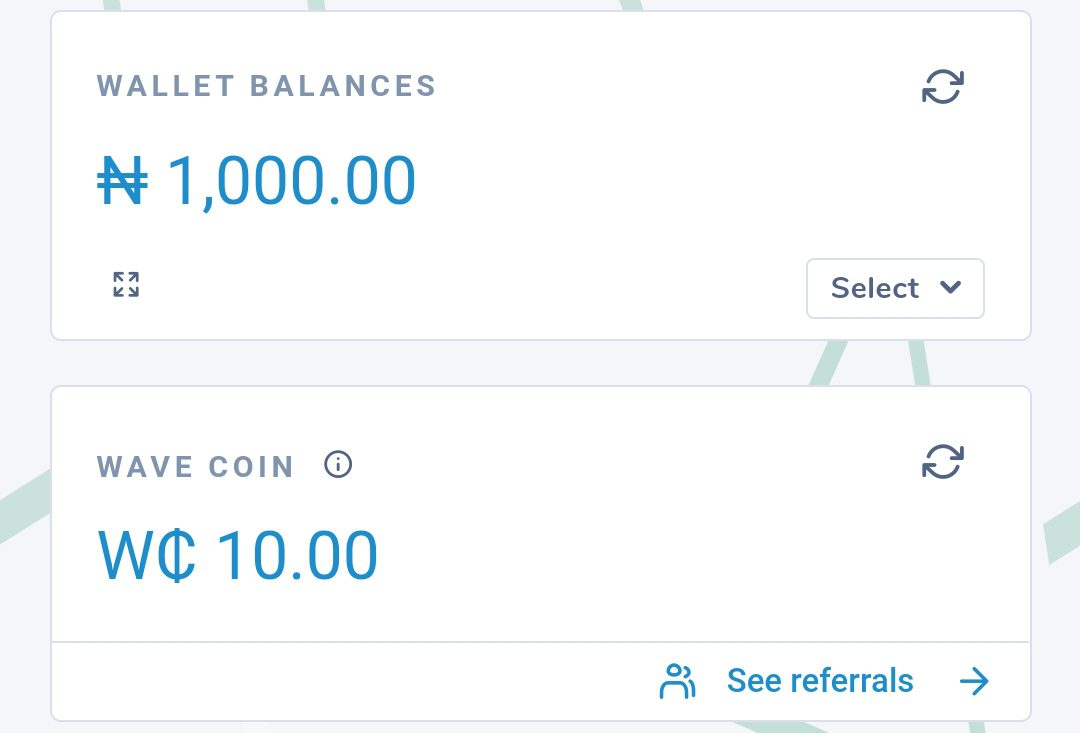Viewport: 1080px width, 733px height.
Task: Click the info icon beside Wave Coin
Action: [338, 465]
